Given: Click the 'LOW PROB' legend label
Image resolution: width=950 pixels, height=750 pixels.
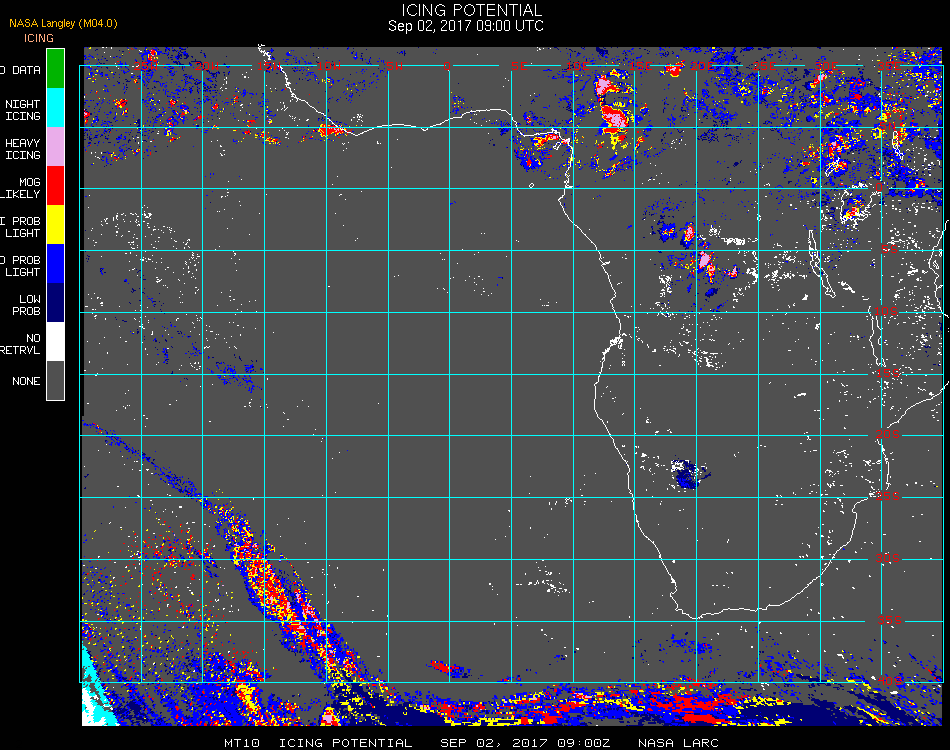Looking at the screenshot, I should (x=27, y=305).
